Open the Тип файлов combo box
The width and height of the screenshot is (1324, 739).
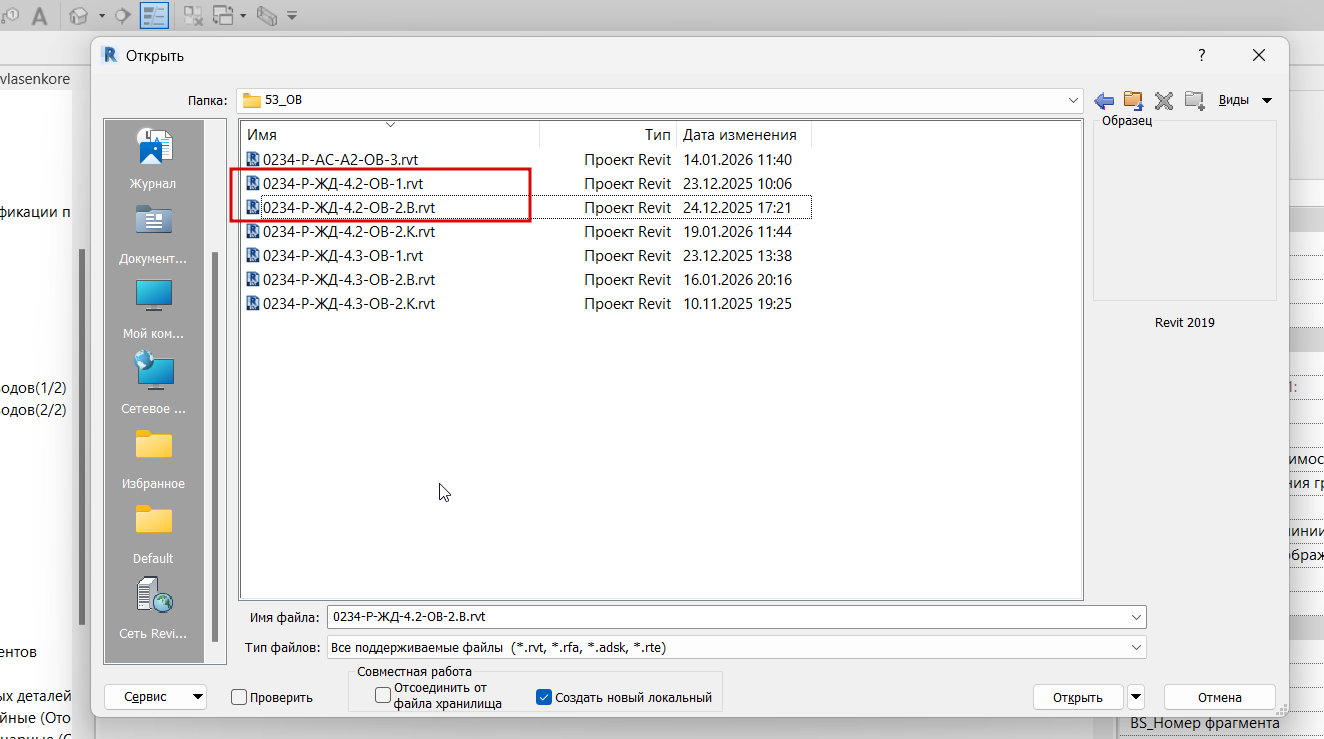click(x=736, y=648)
